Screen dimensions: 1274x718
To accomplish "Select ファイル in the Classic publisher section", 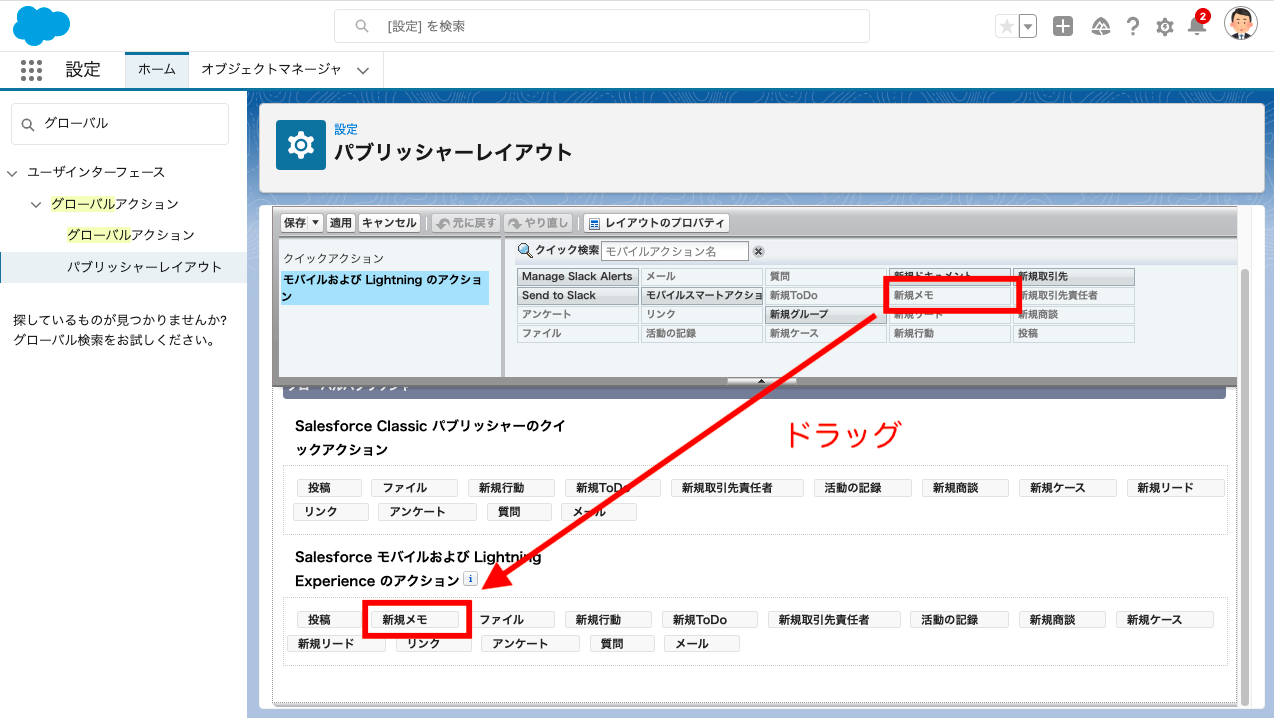I will [x=414, y=488].
